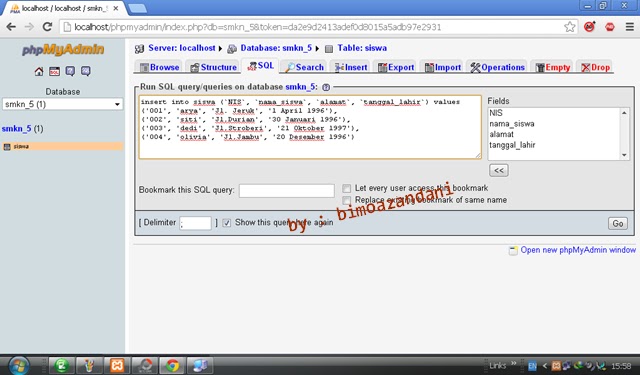Click the Drop table tab
Screen dimensions: 640x375
(x=596, y=67)
